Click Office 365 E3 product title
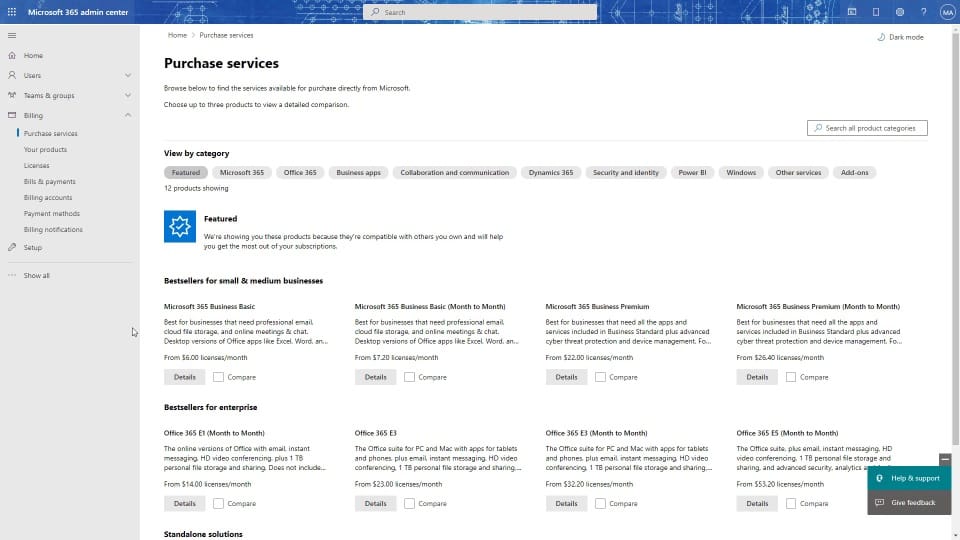This screenshot has width=960, height=540. point(375,433)
